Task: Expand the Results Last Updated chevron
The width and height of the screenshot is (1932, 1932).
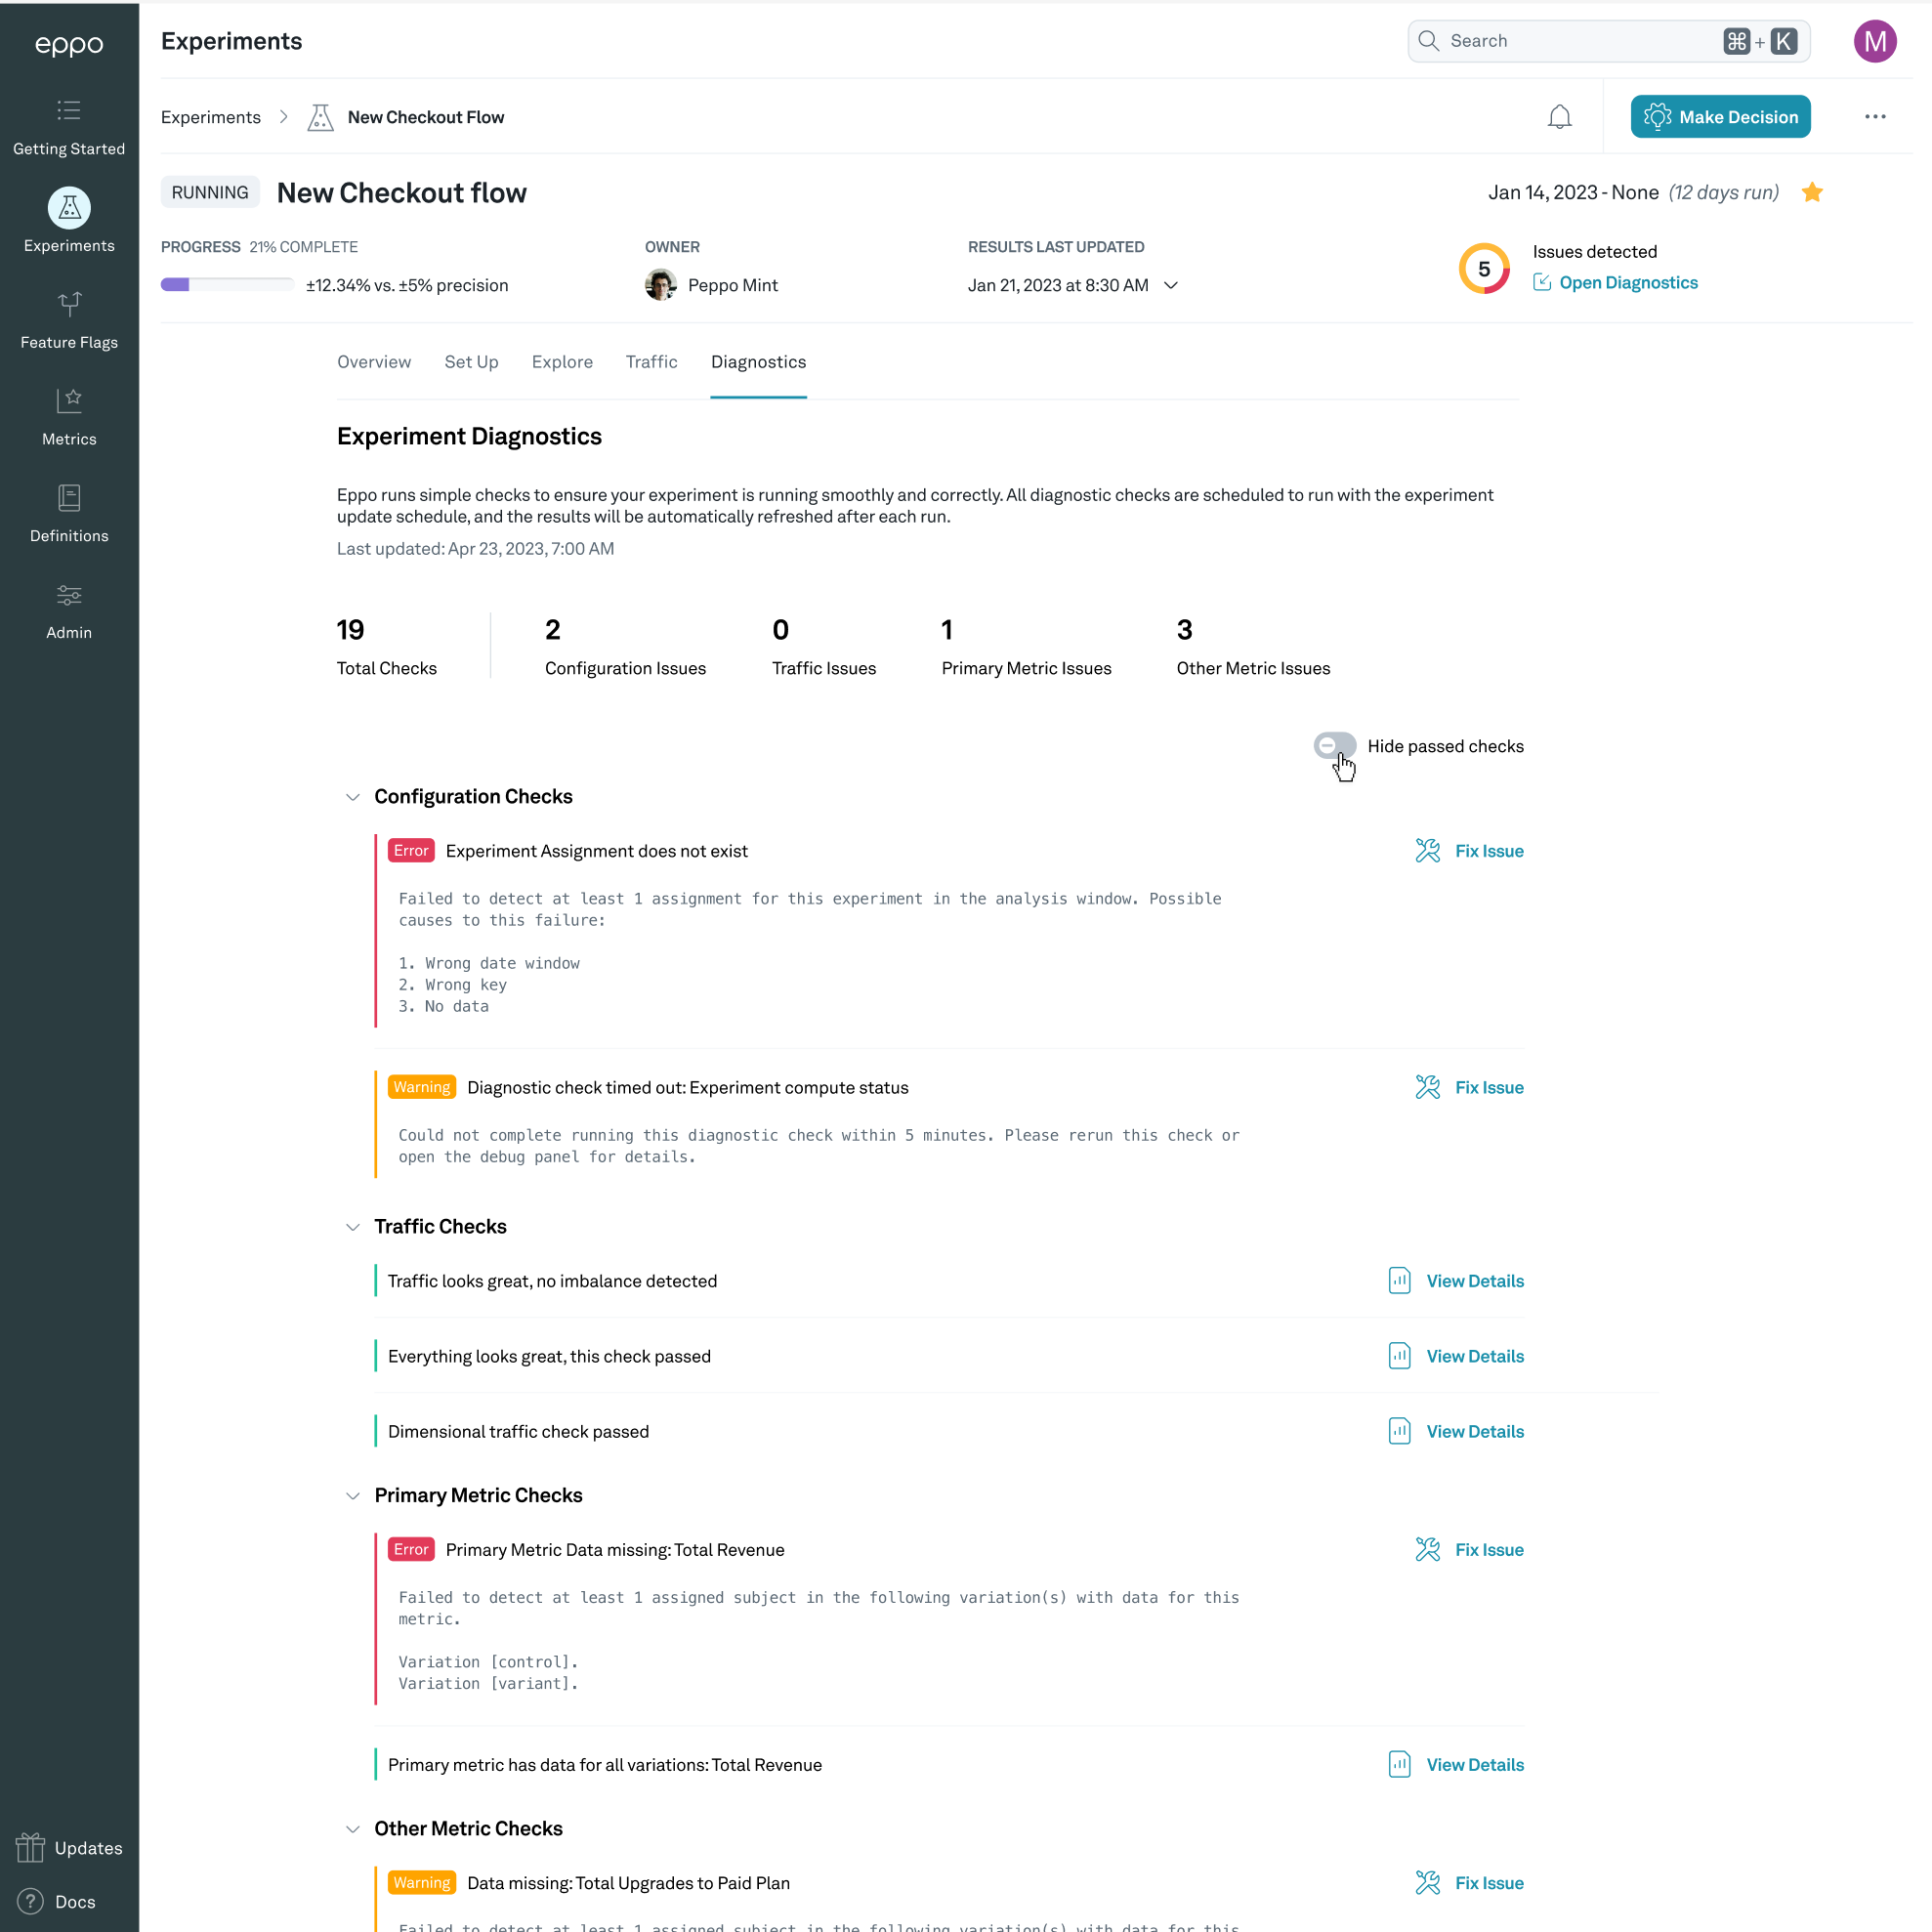Action: [1171, 285]
